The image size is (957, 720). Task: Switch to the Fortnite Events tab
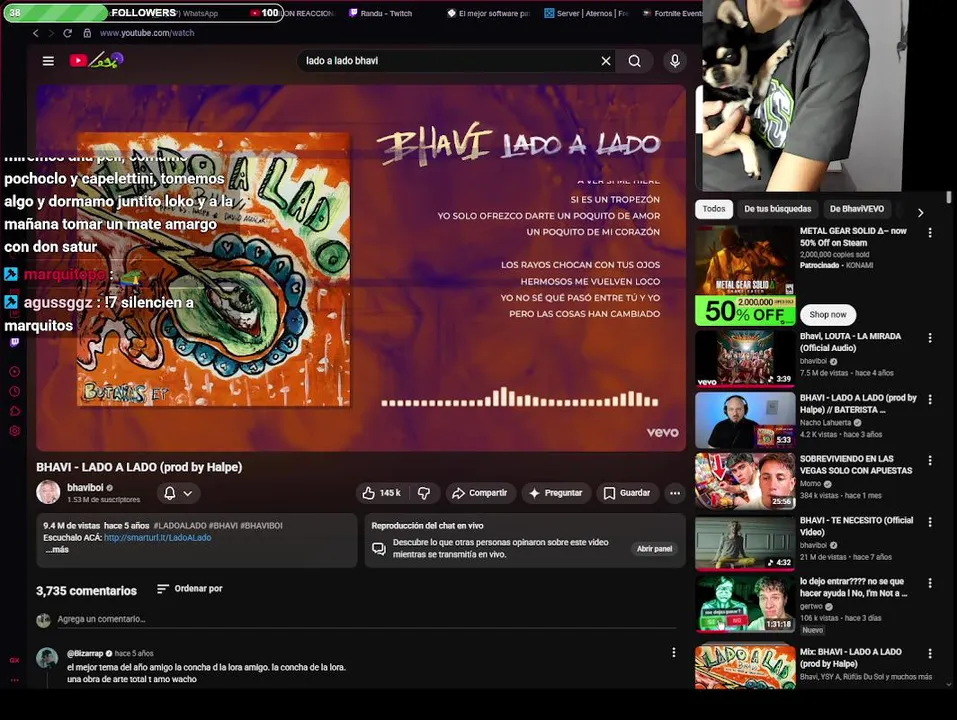pos(671,13)
